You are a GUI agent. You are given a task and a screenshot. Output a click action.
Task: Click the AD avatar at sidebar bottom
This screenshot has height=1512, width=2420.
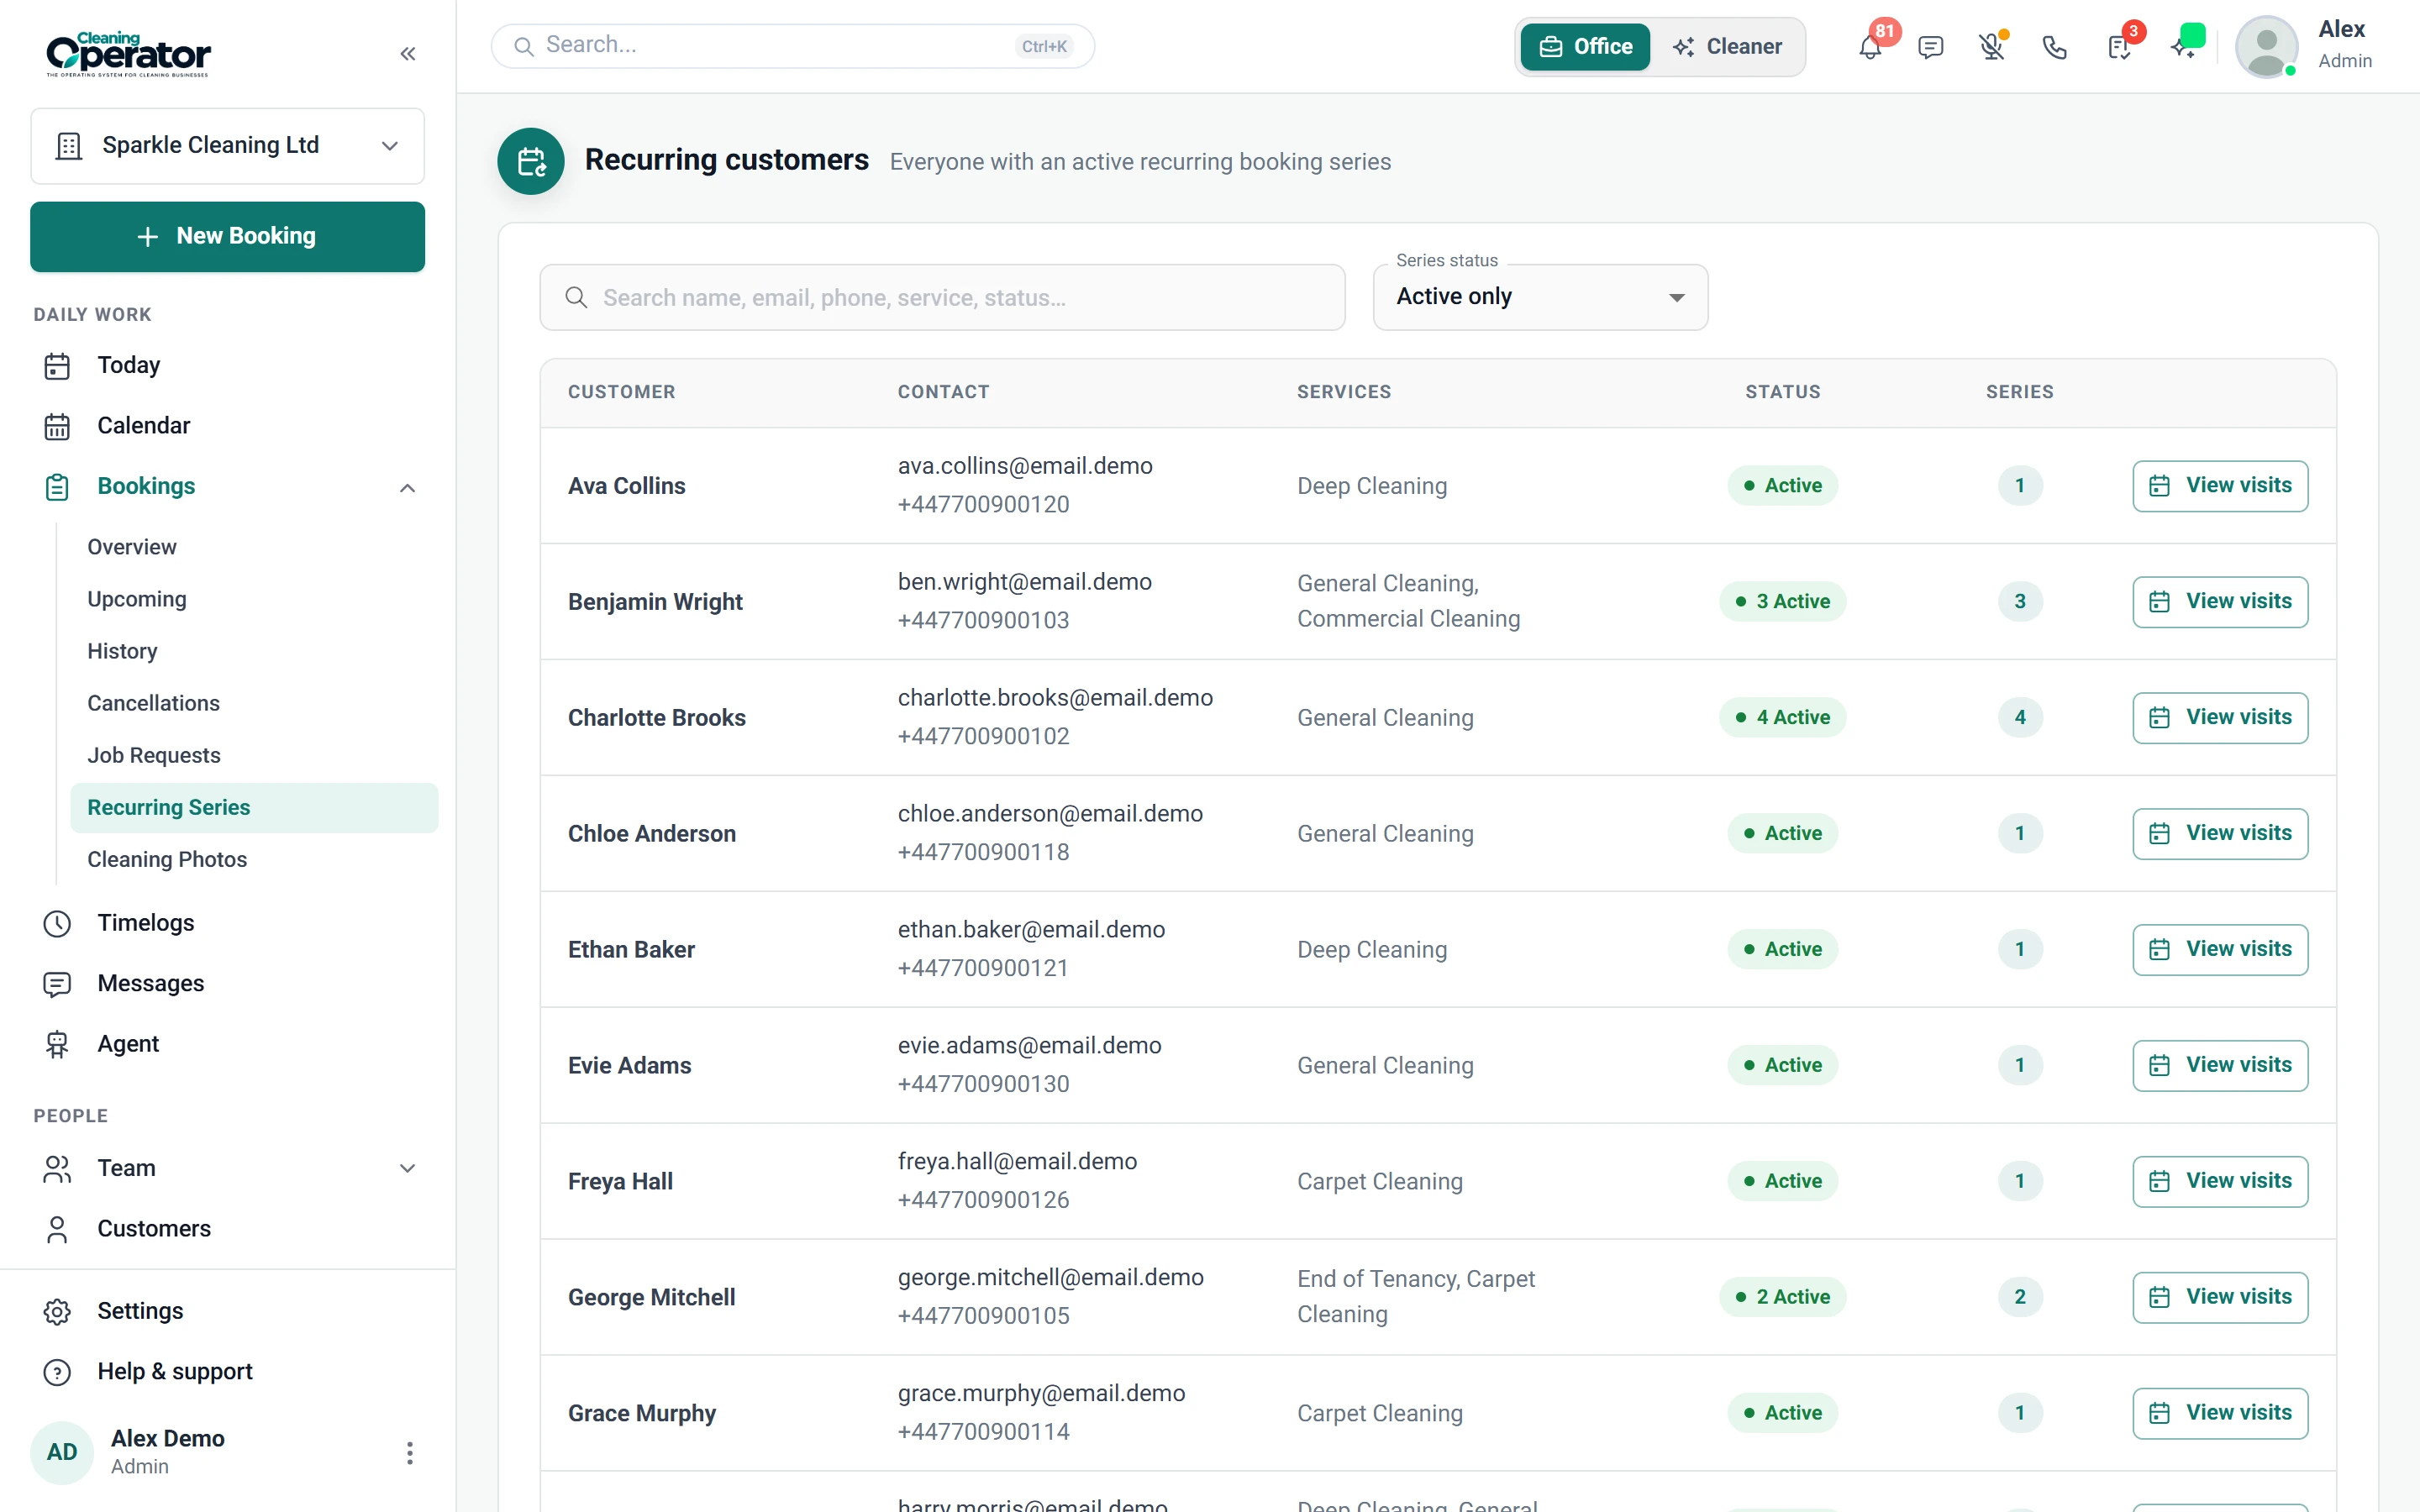point(62,1452)
